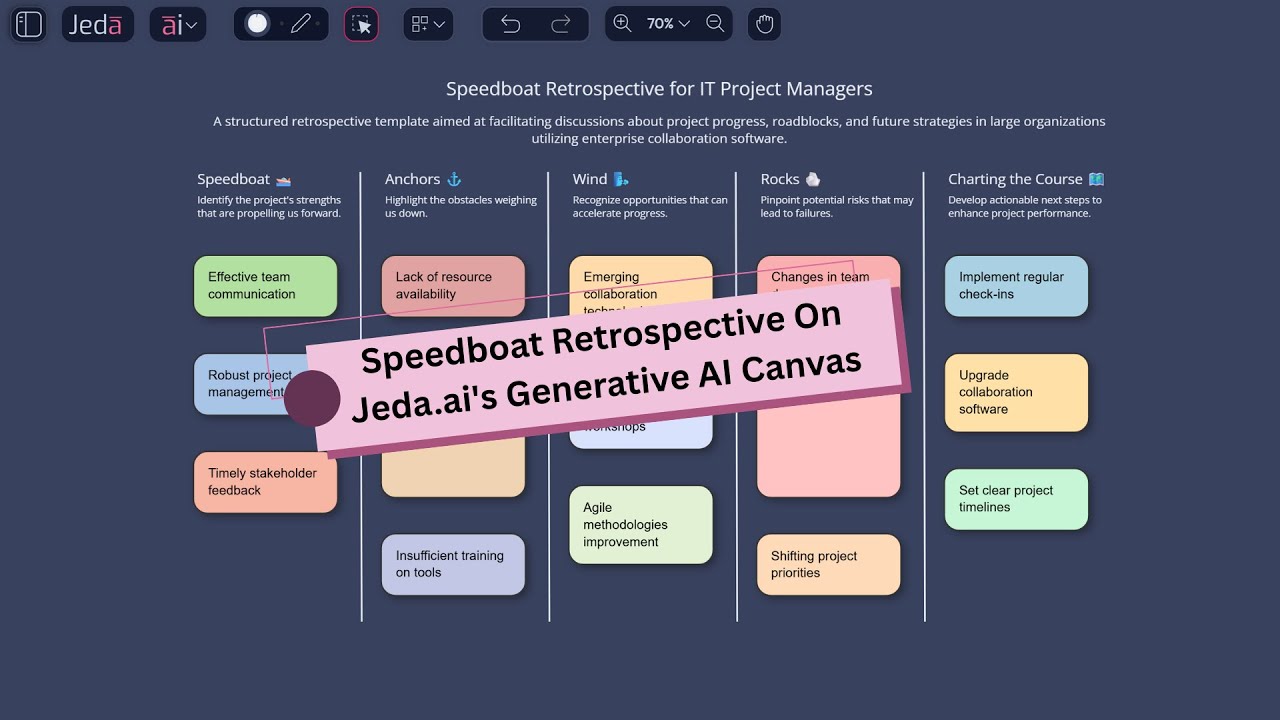Click Pinpoint potential risks description
Image resolution: width=1280 pixels, height=720 pixels.
pyautogui.click(x=837, y=207)
